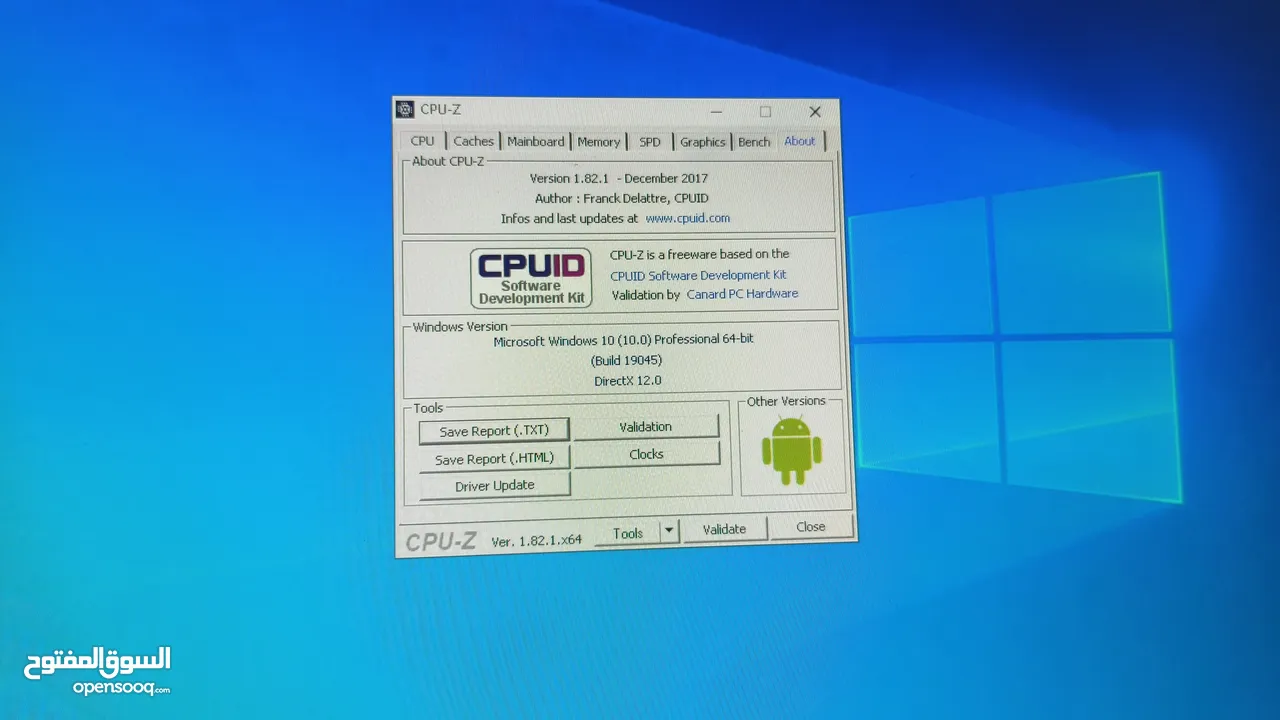Screen dimensions: 1280x720
Task: Click the Save Report (.TXT) button
Action: point(494,430)
